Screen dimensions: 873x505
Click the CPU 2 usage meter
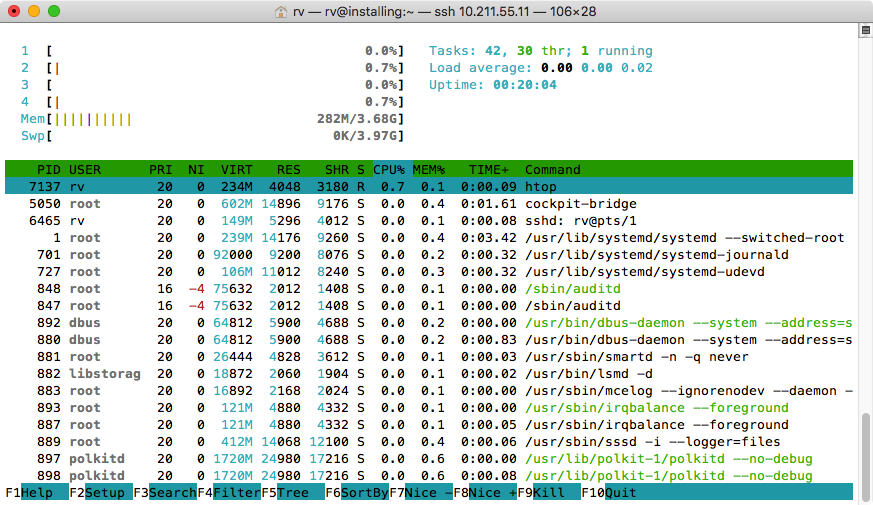pyautogui.click(x=213, y=68)
